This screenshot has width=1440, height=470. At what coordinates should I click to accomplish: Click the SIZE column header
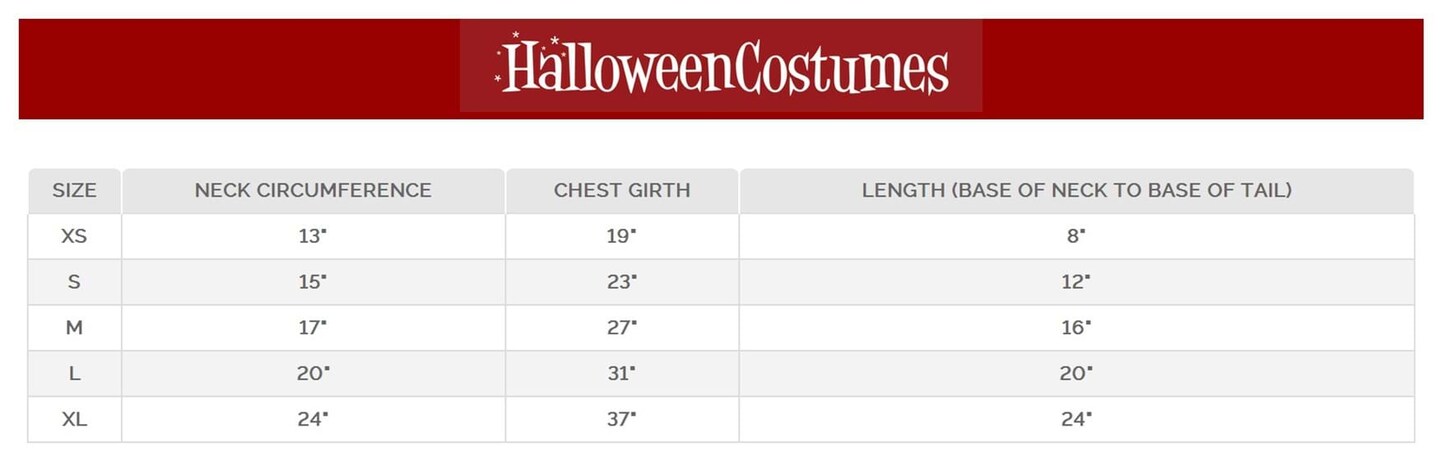pyautogui.click(x=74, y=190)
